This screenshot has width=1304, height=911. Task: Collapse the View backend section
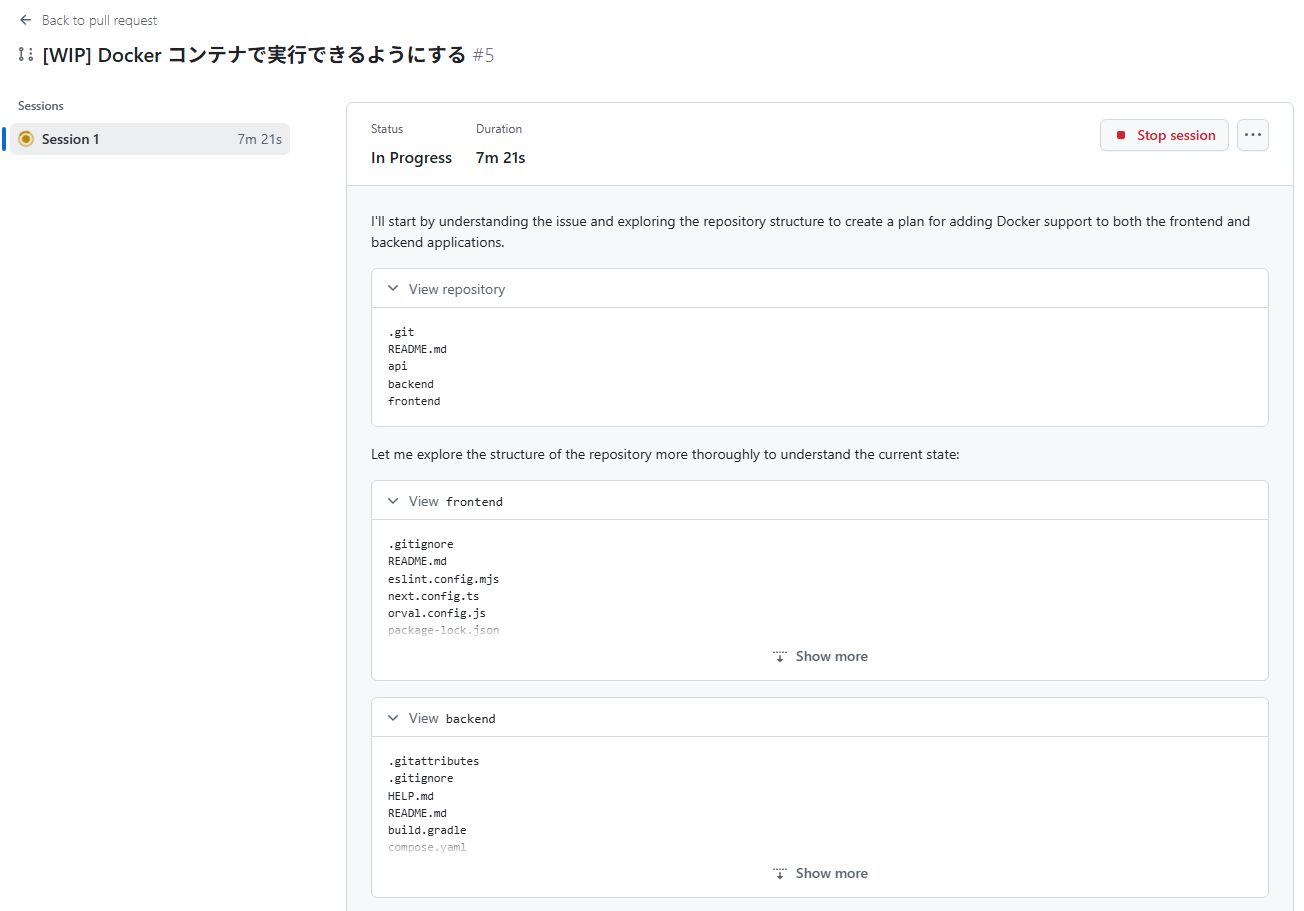393,718
